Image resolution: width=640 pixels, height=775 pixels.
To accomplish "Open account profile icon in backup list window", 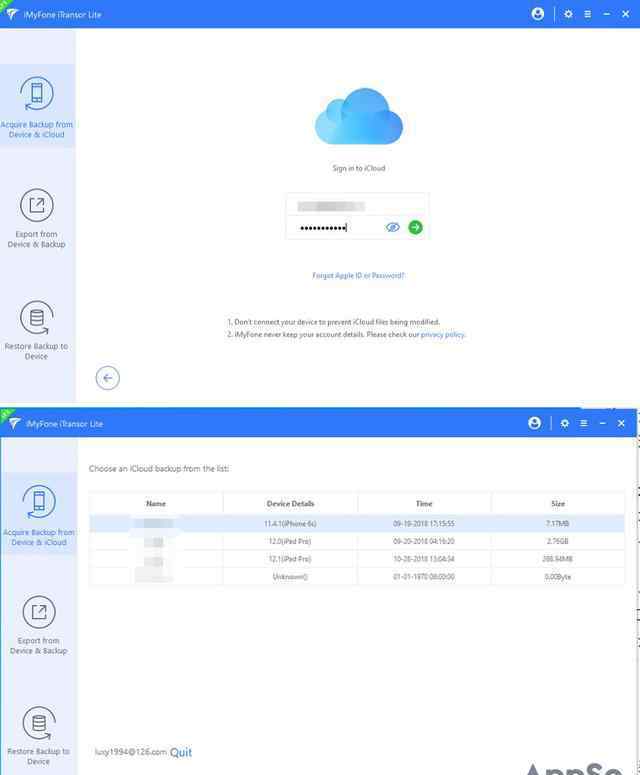I will (534, 423).
